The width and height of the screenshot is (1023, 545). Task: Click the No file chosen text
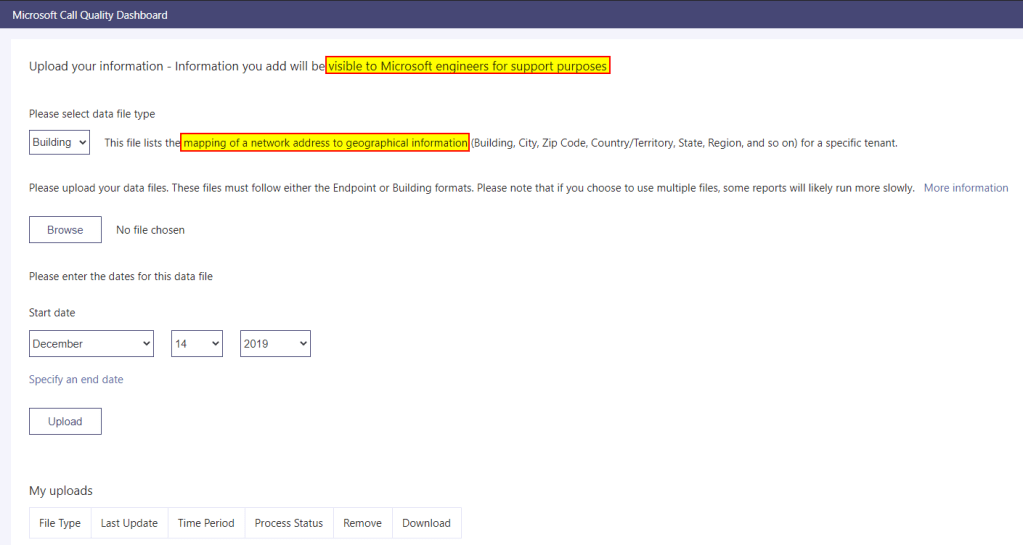pos(150,230)
